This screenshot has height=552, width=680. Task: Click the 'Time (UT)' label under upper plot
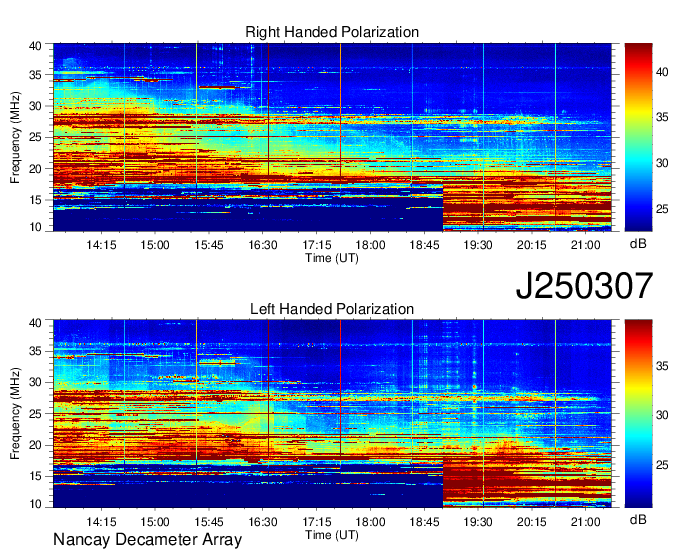pyautogui.click(x=332, y=258)
